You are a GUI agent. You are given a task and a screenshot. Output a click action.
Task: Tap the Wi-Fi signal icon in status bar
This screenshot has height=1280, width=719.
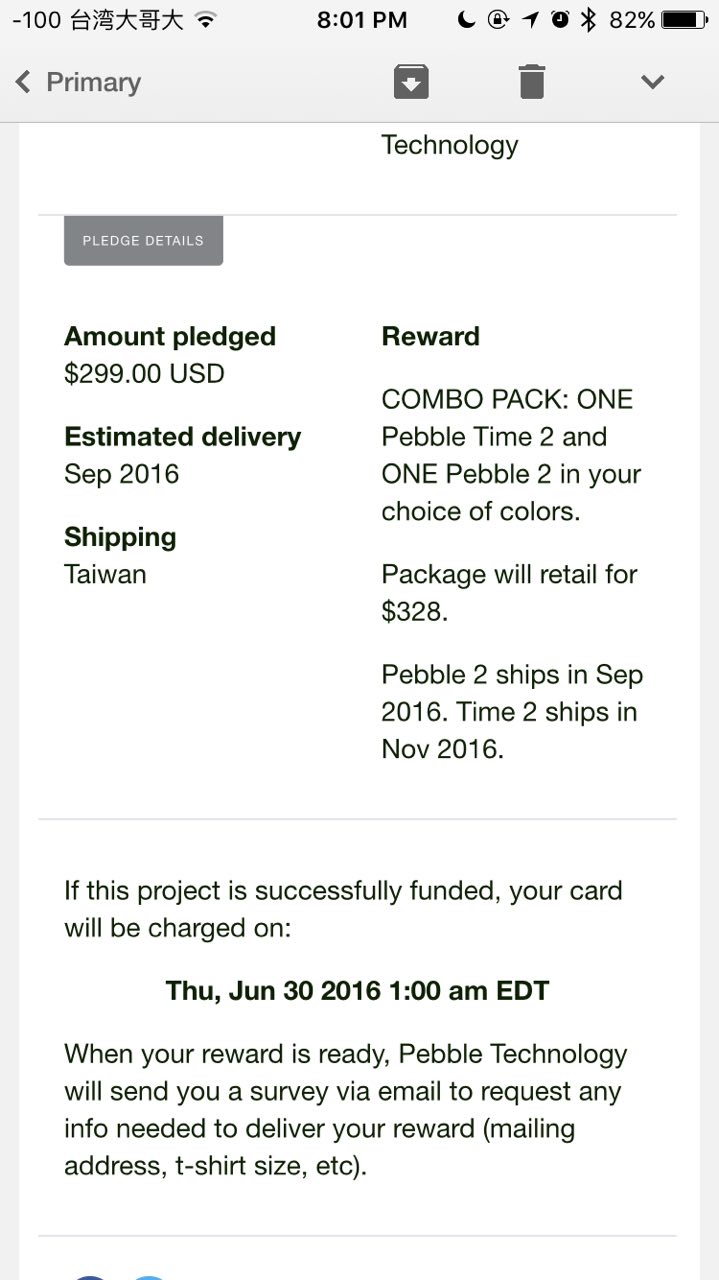click(x=206, y=20)
